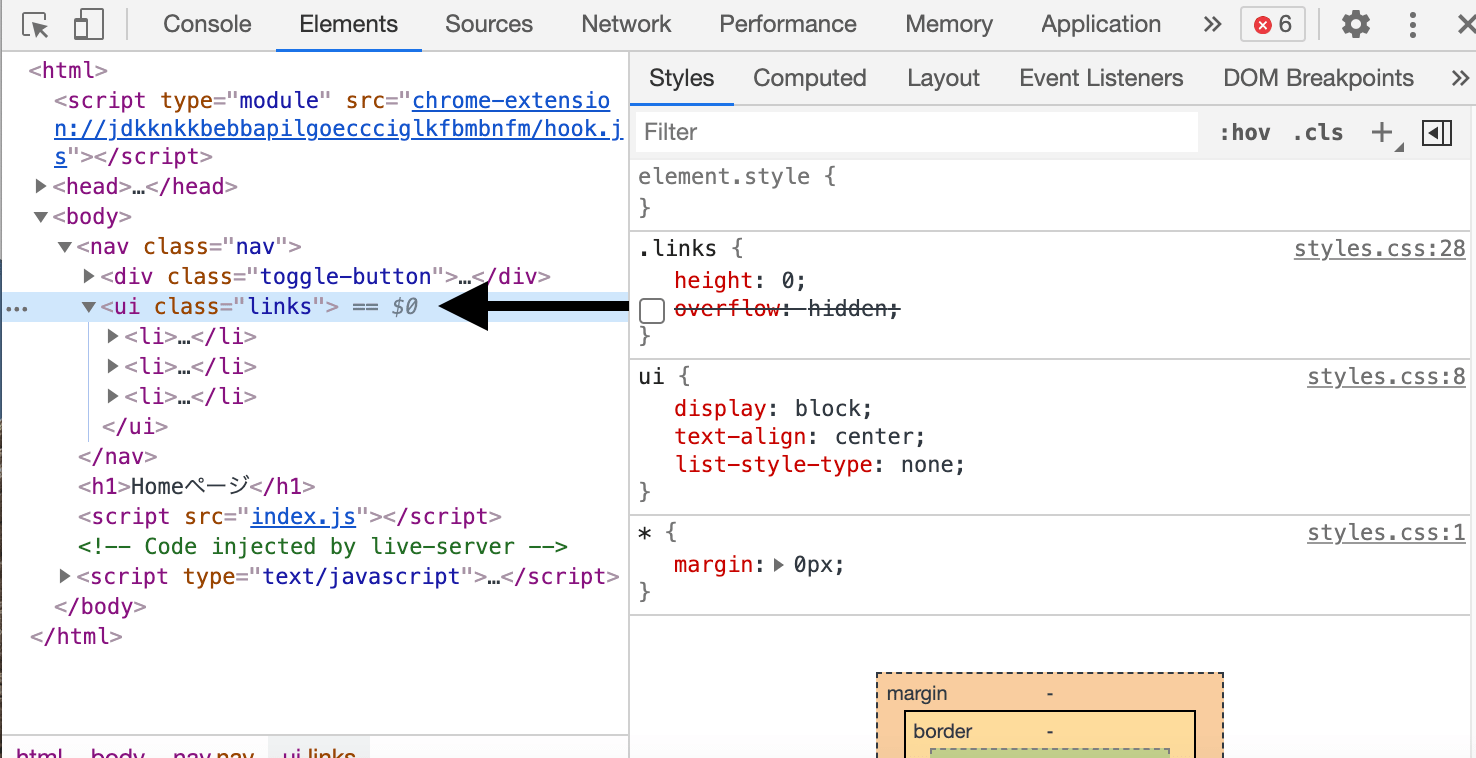Open the Memory tab
Image resolution: width=1476 pixels, height=758 pixels.
(x=949, y=24)
